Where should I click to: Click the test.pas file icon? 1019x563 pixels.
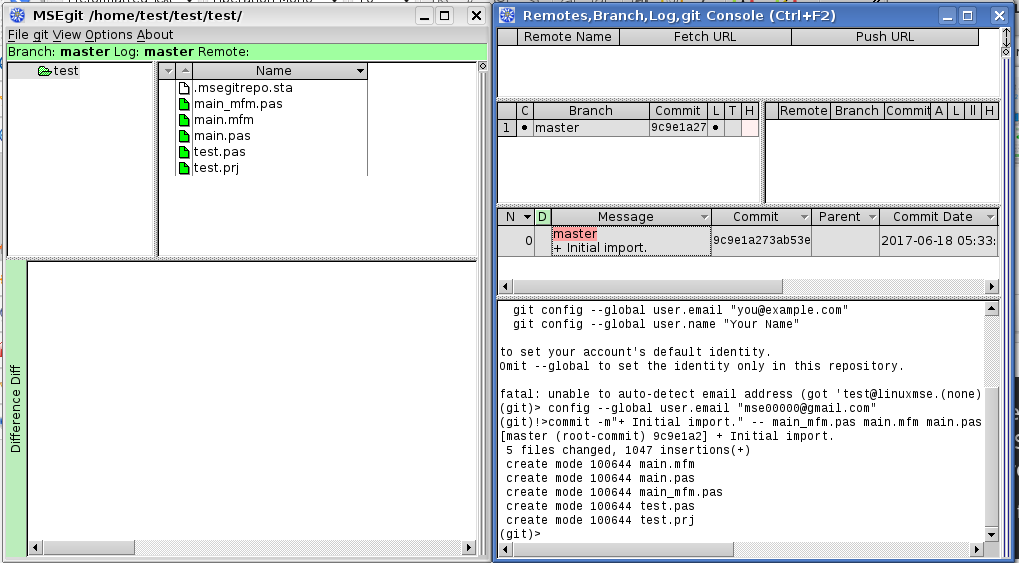(x=184, y=152)
